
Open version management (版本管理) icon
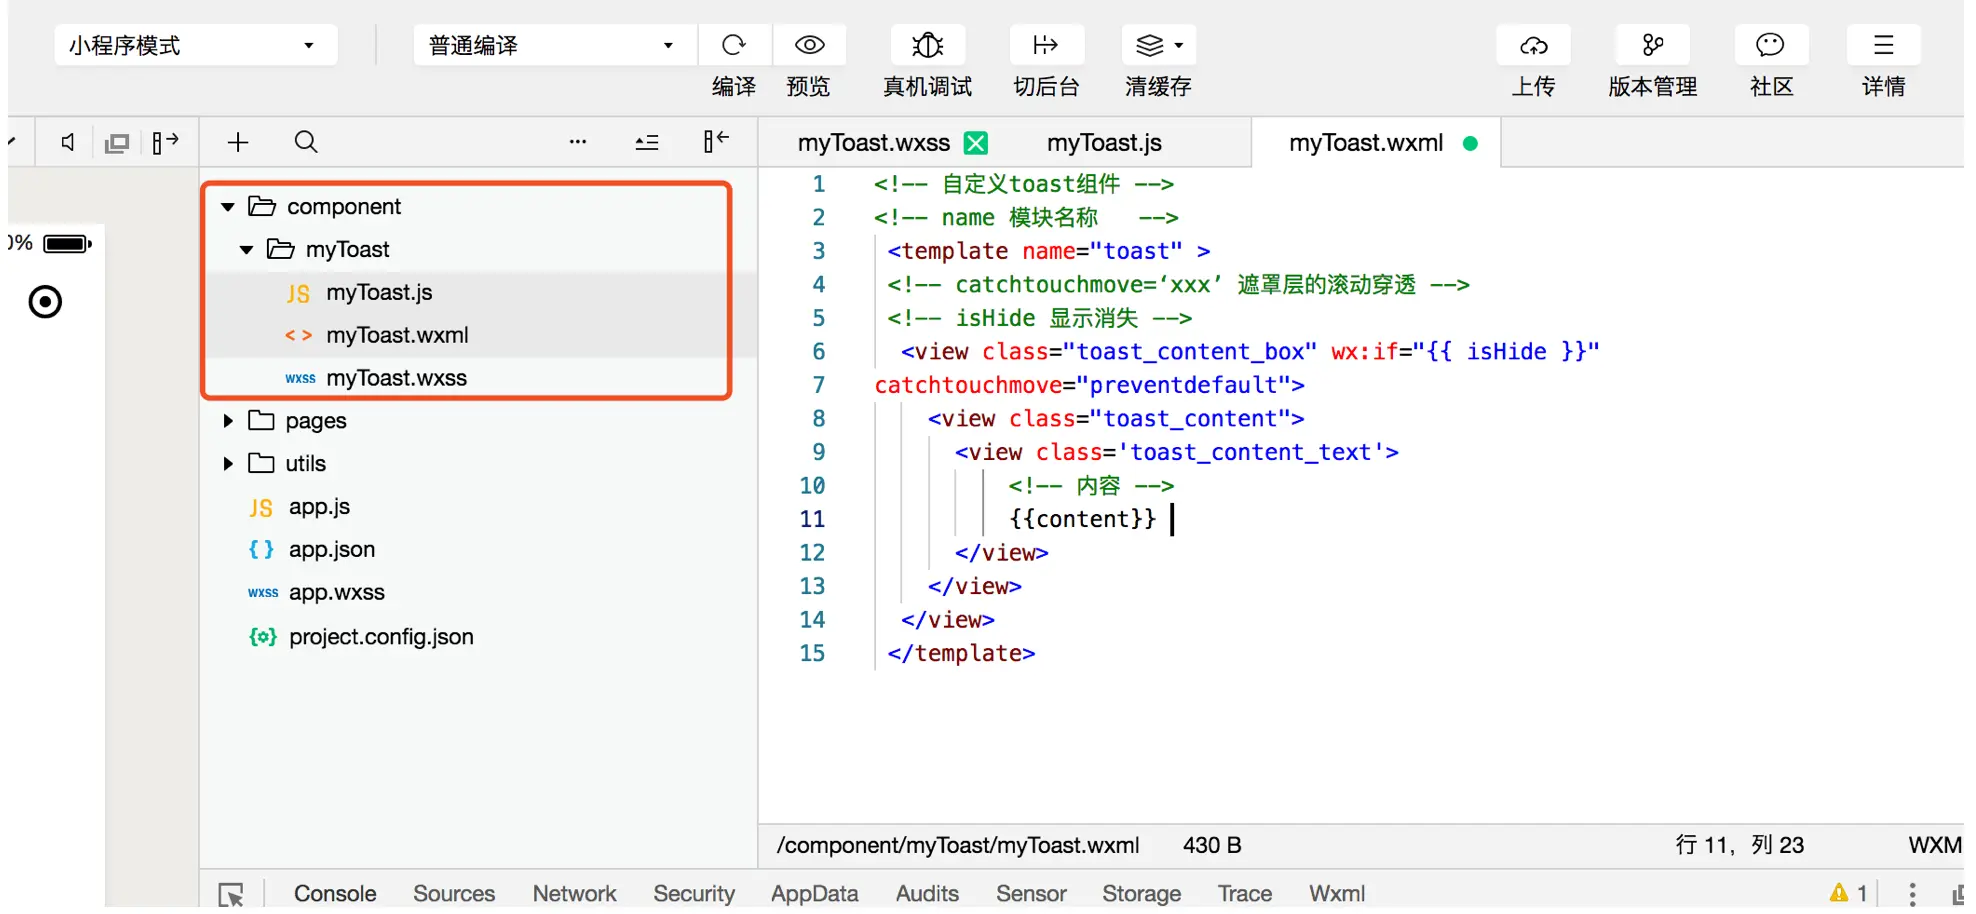pyautogui.click(x=1652, y=45)
